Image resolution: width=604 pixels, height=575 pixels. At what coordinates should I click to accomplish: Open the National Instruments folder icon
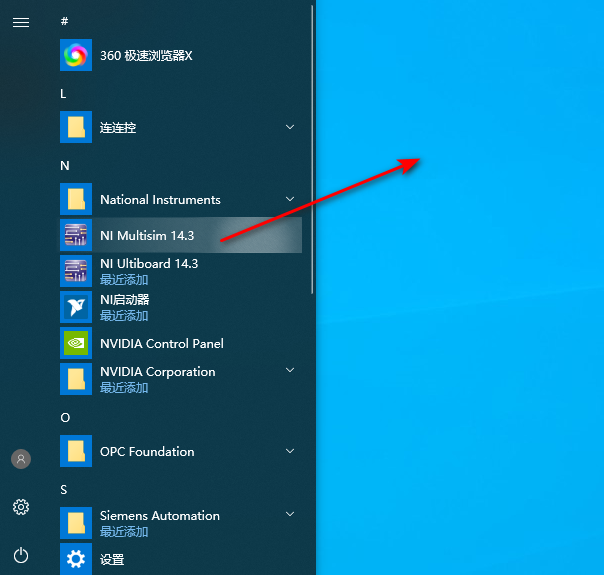pyautogui.click(x=76, y=199)
